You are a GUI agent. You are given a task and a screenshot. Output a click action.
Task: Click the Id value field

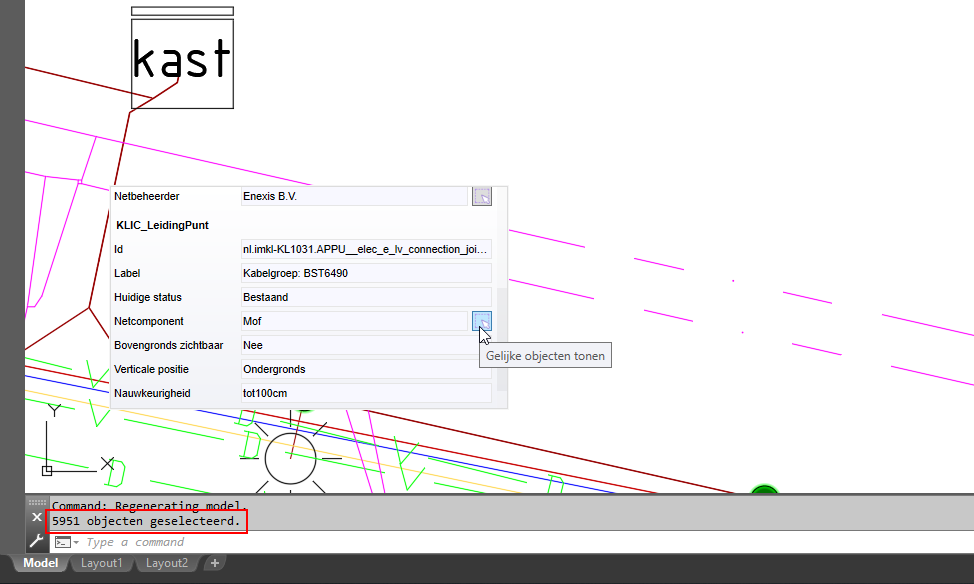(x=366, y=249)
